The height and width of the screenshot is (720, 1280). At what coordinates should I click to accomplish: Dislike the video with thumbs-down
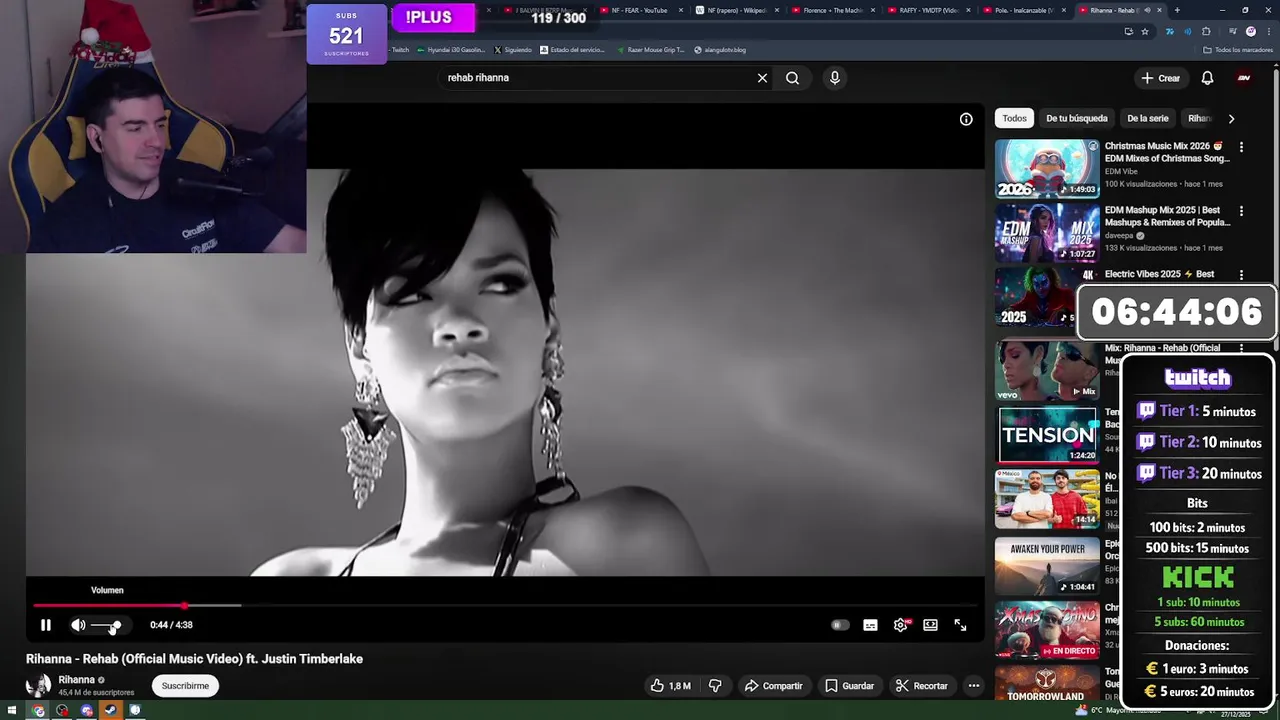coord(715,686)
